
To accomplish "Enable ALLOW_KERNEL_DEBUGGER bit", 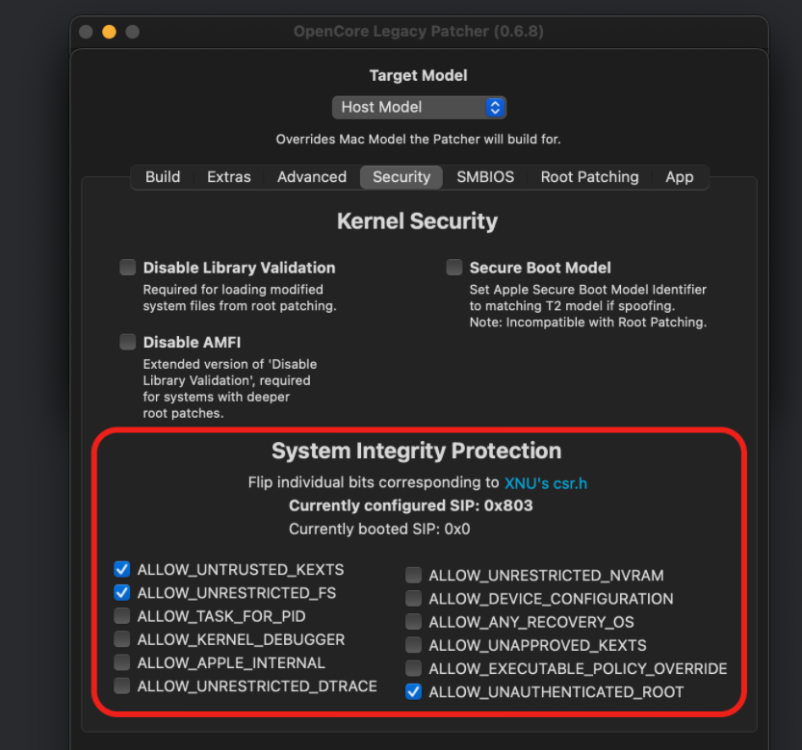I will (x=122, y=639).
